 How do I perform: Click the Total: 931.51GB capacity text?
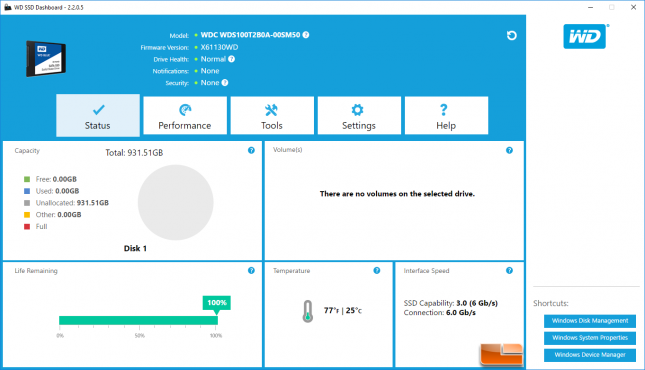(134, 153)
